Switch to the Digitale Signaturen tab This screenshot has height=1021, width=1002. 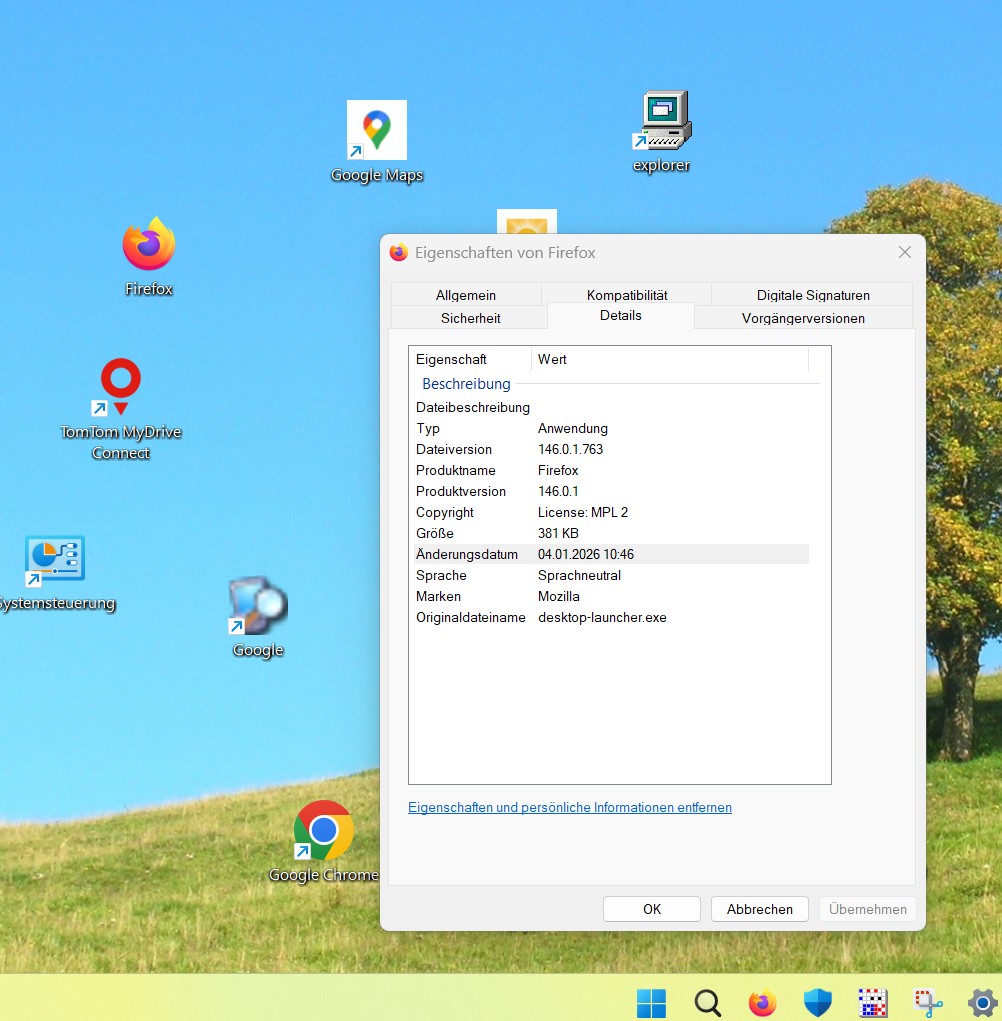[812, 295]
